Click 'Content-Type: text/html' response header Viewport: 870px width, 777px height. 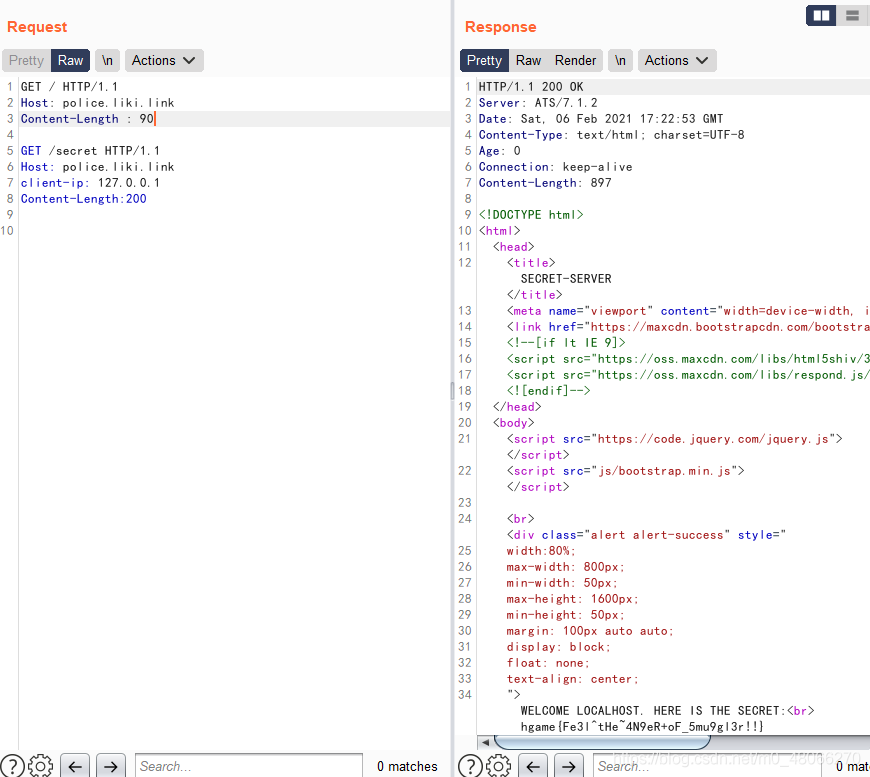click(x=611, y=135)
